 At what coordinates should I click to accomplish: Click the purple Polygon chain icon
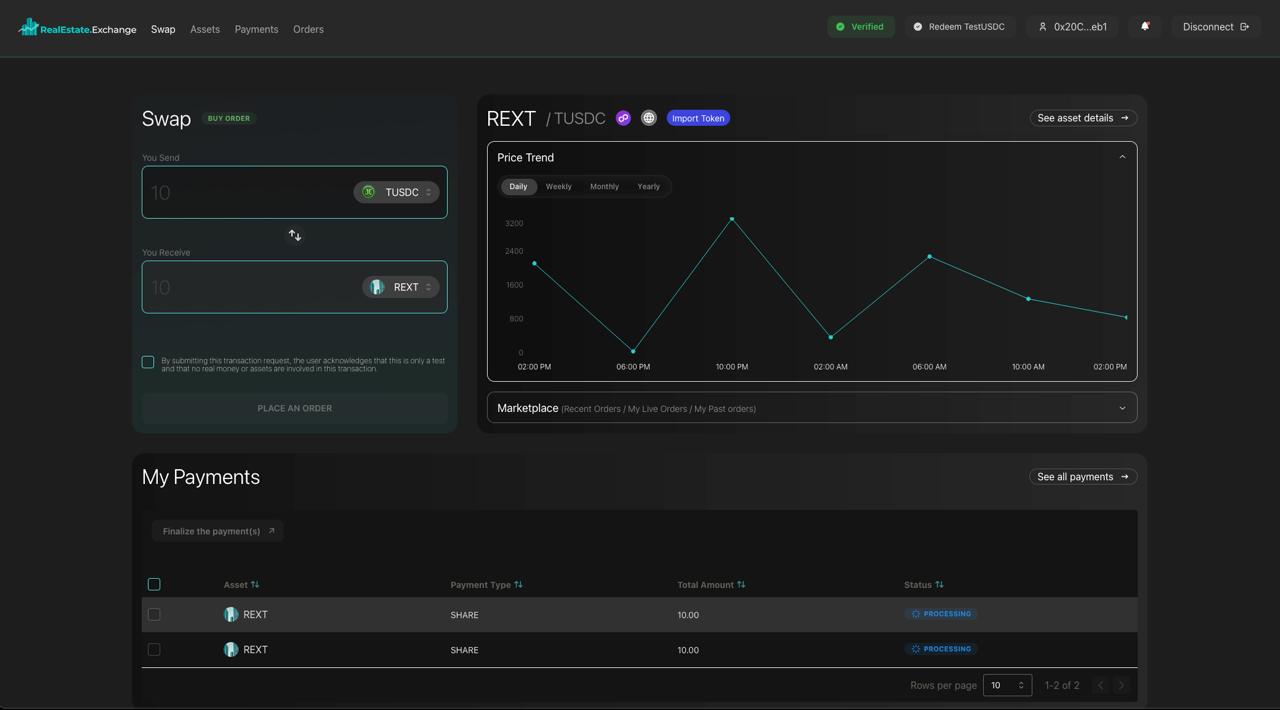point(623,118)
